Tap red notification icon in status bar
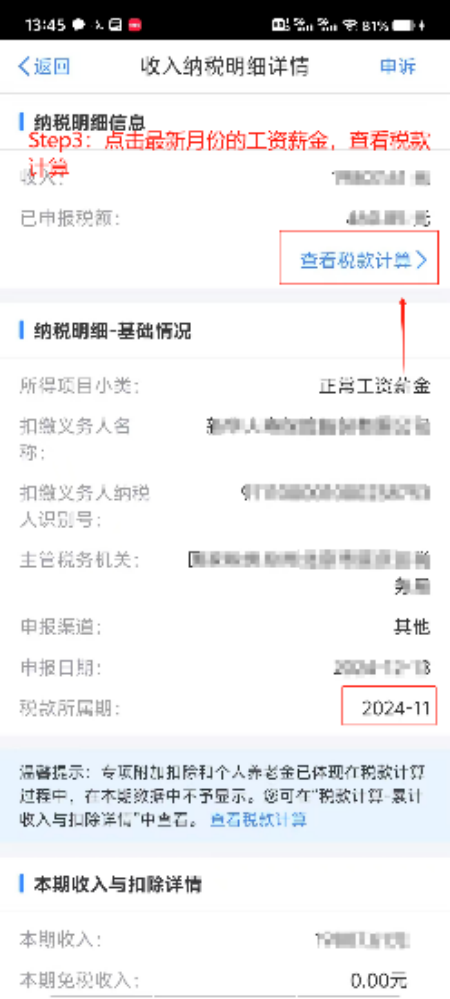This screenshot has width=450, height=999. coord(135,25)
